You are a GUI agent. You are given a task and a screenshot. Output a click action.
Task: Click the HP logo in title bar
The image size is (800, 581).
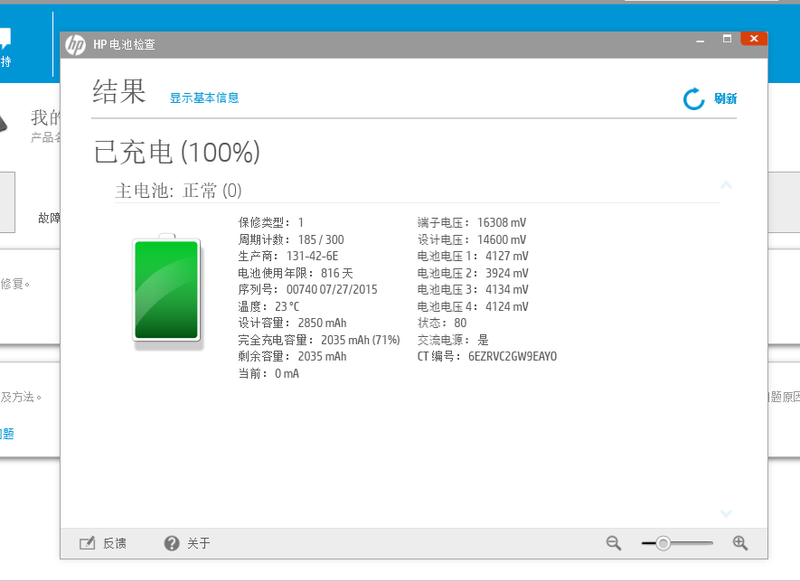tap(77, 44)
